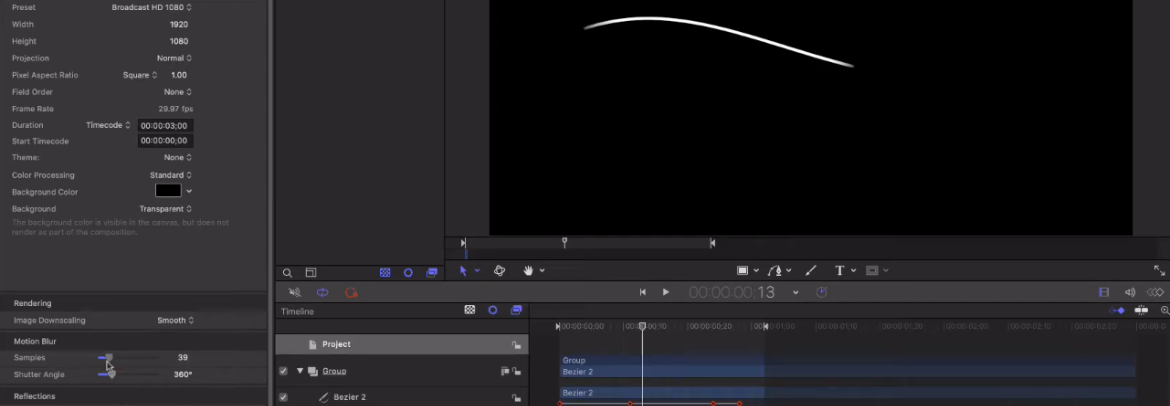Click the mini-timeline playhead under canvas
1170x406 pixels.
coord(564,243)
